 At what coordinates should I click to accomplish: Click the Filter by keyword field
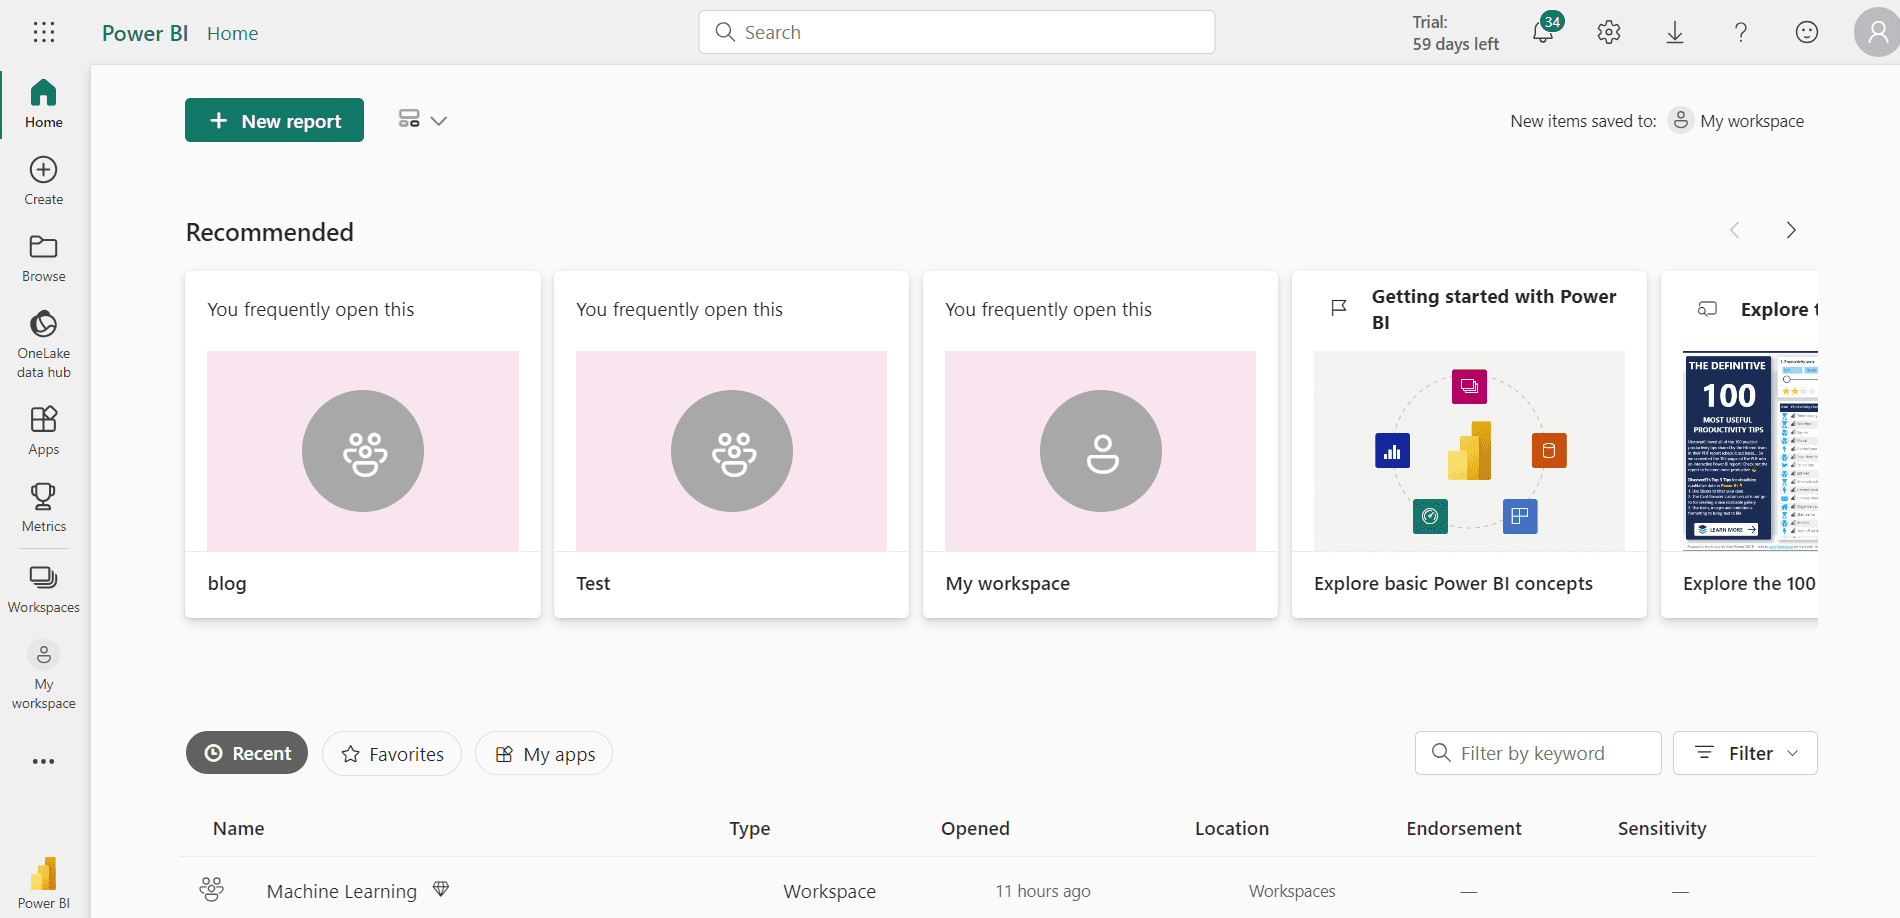point(1538,753)
